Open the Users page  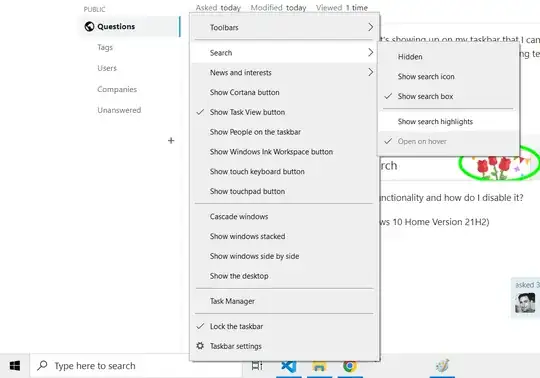[107, 68]
